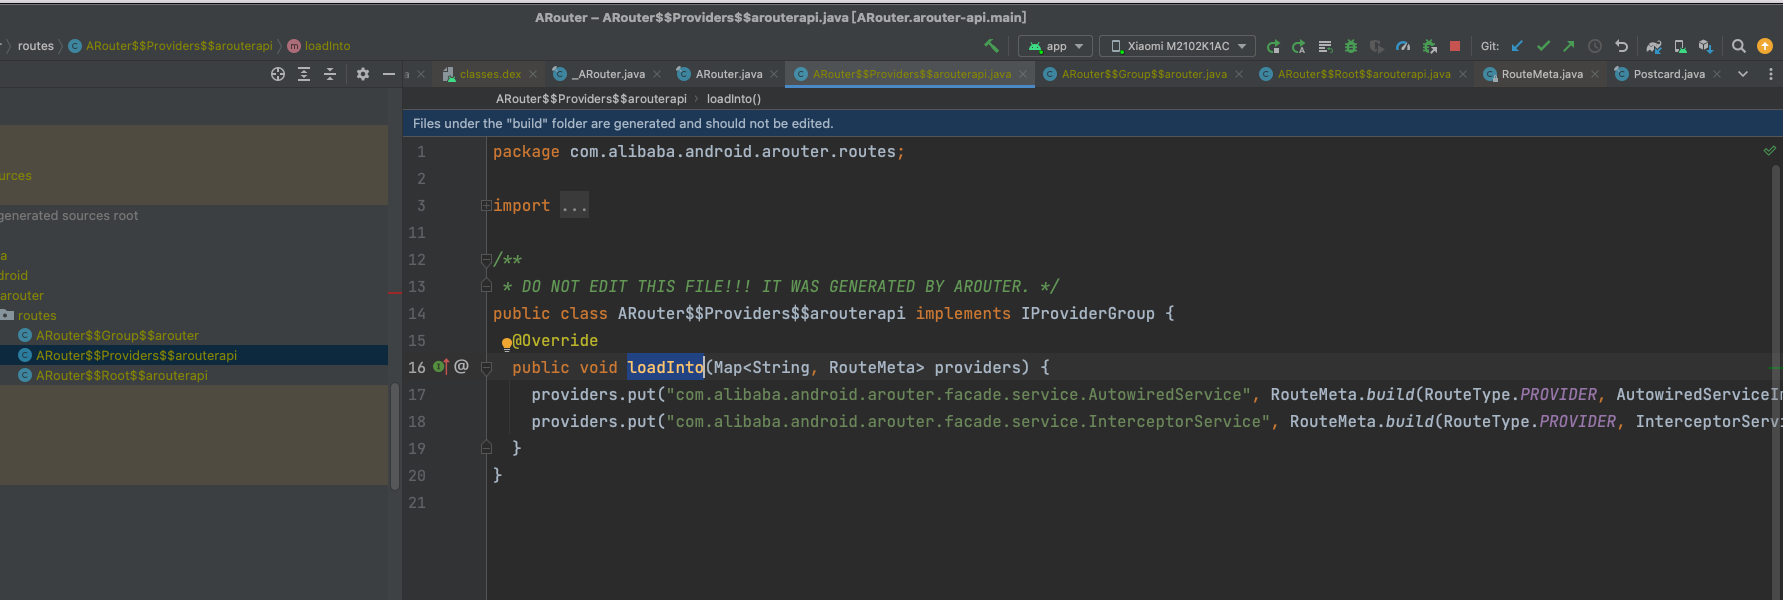
Task: Click the Sync Project with Gradle Files icon
Action: pos(1654,46)
